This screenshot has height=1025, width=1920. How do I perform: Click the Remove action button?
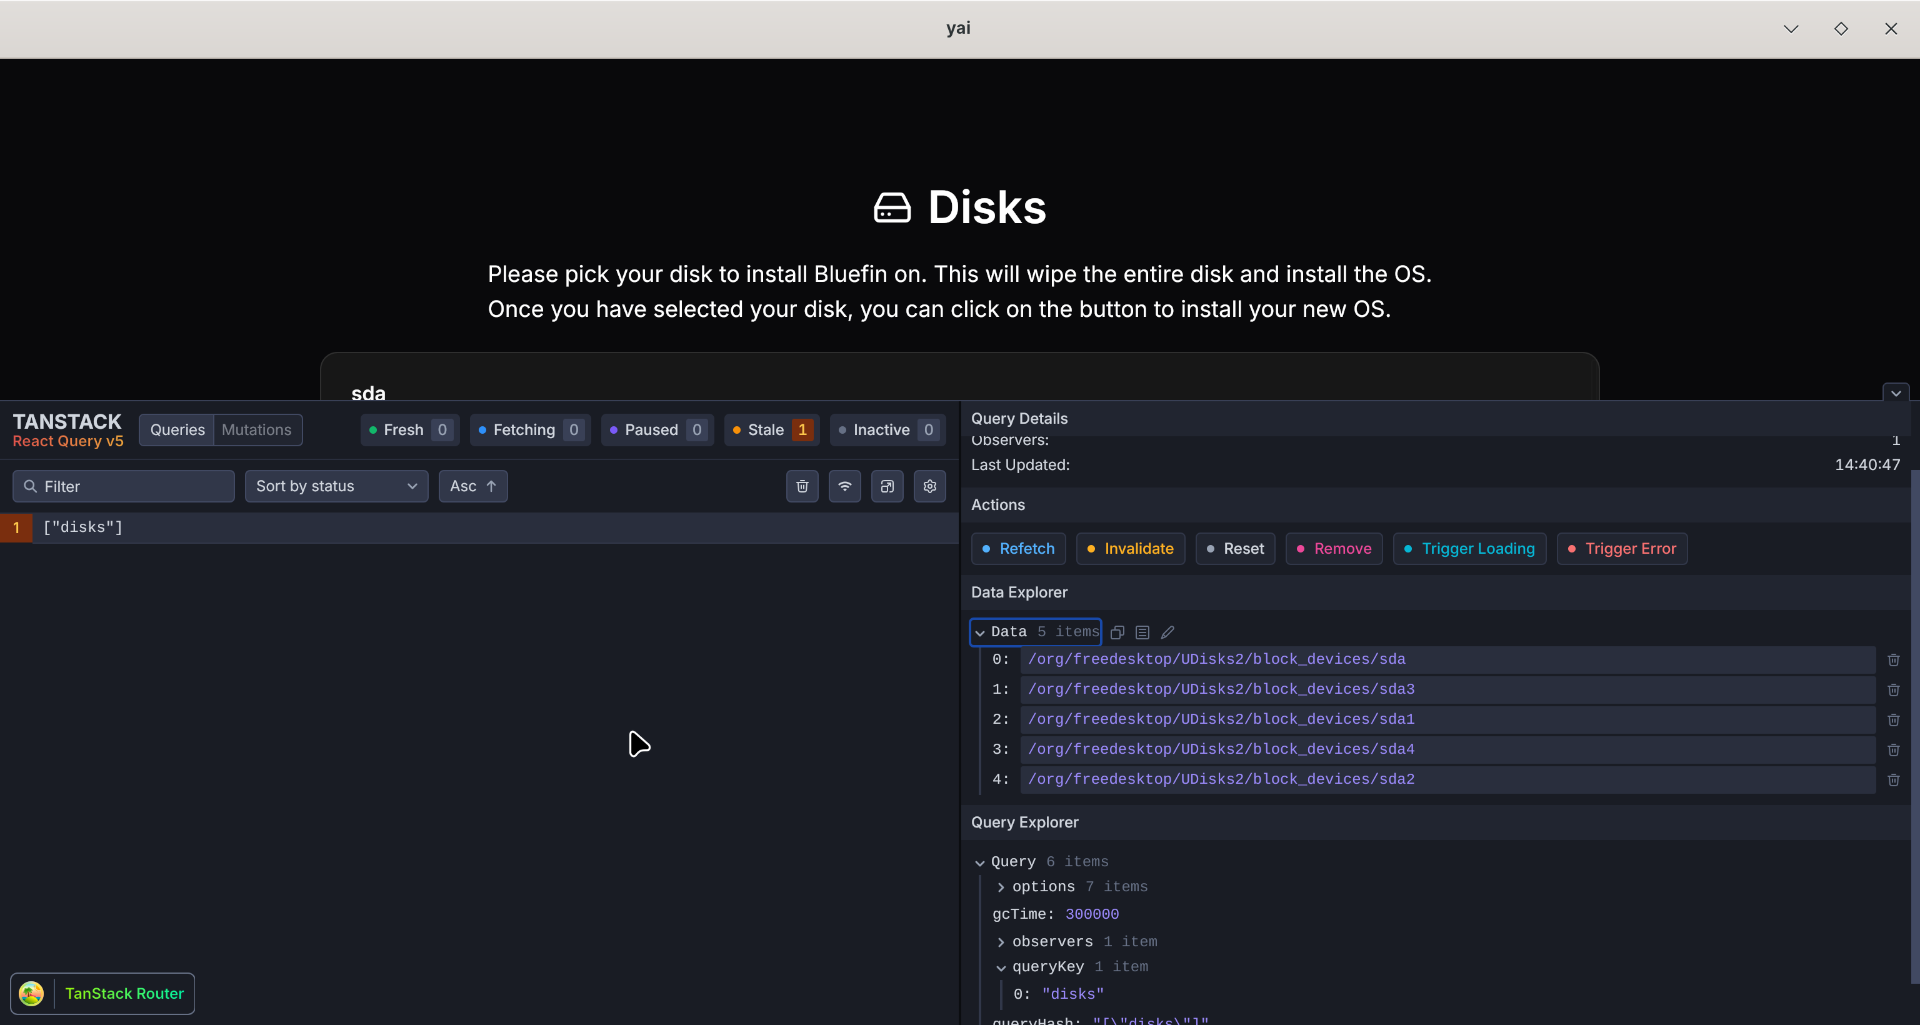tap(1334, 549)
